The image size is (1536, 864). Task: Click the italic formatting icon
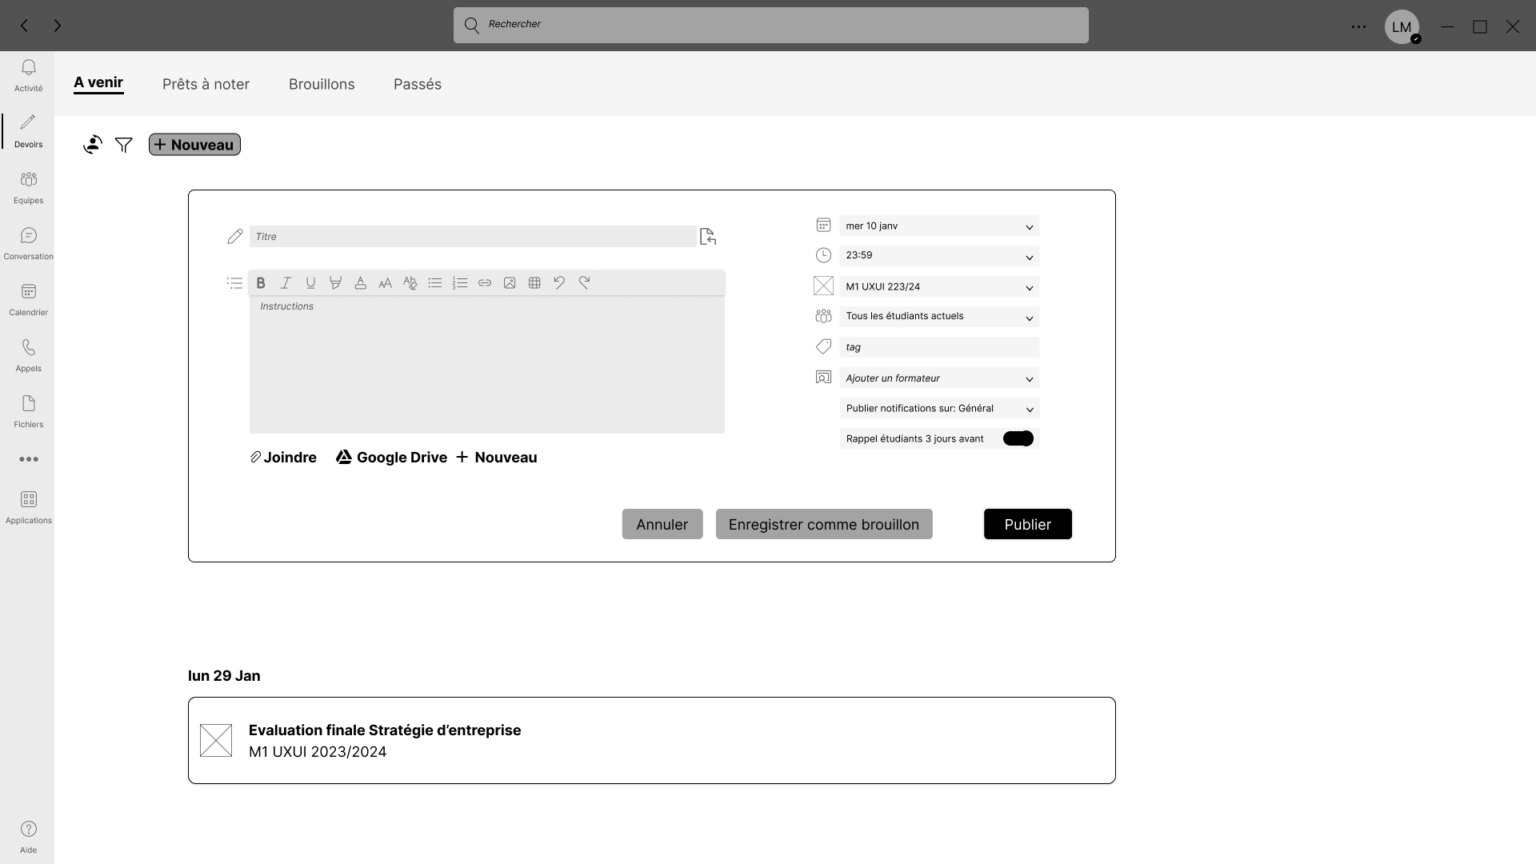tap(285, 283)
